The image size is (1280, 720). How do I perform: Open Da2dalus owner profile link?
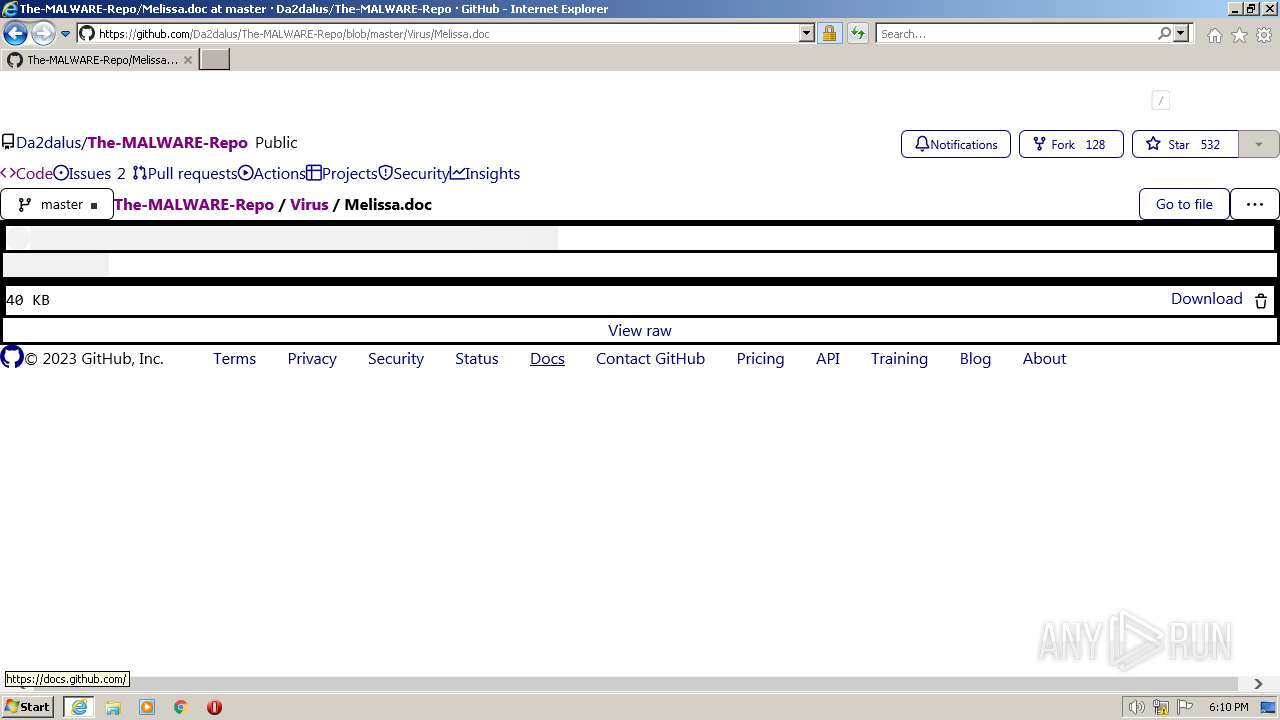tap(48, 143)
